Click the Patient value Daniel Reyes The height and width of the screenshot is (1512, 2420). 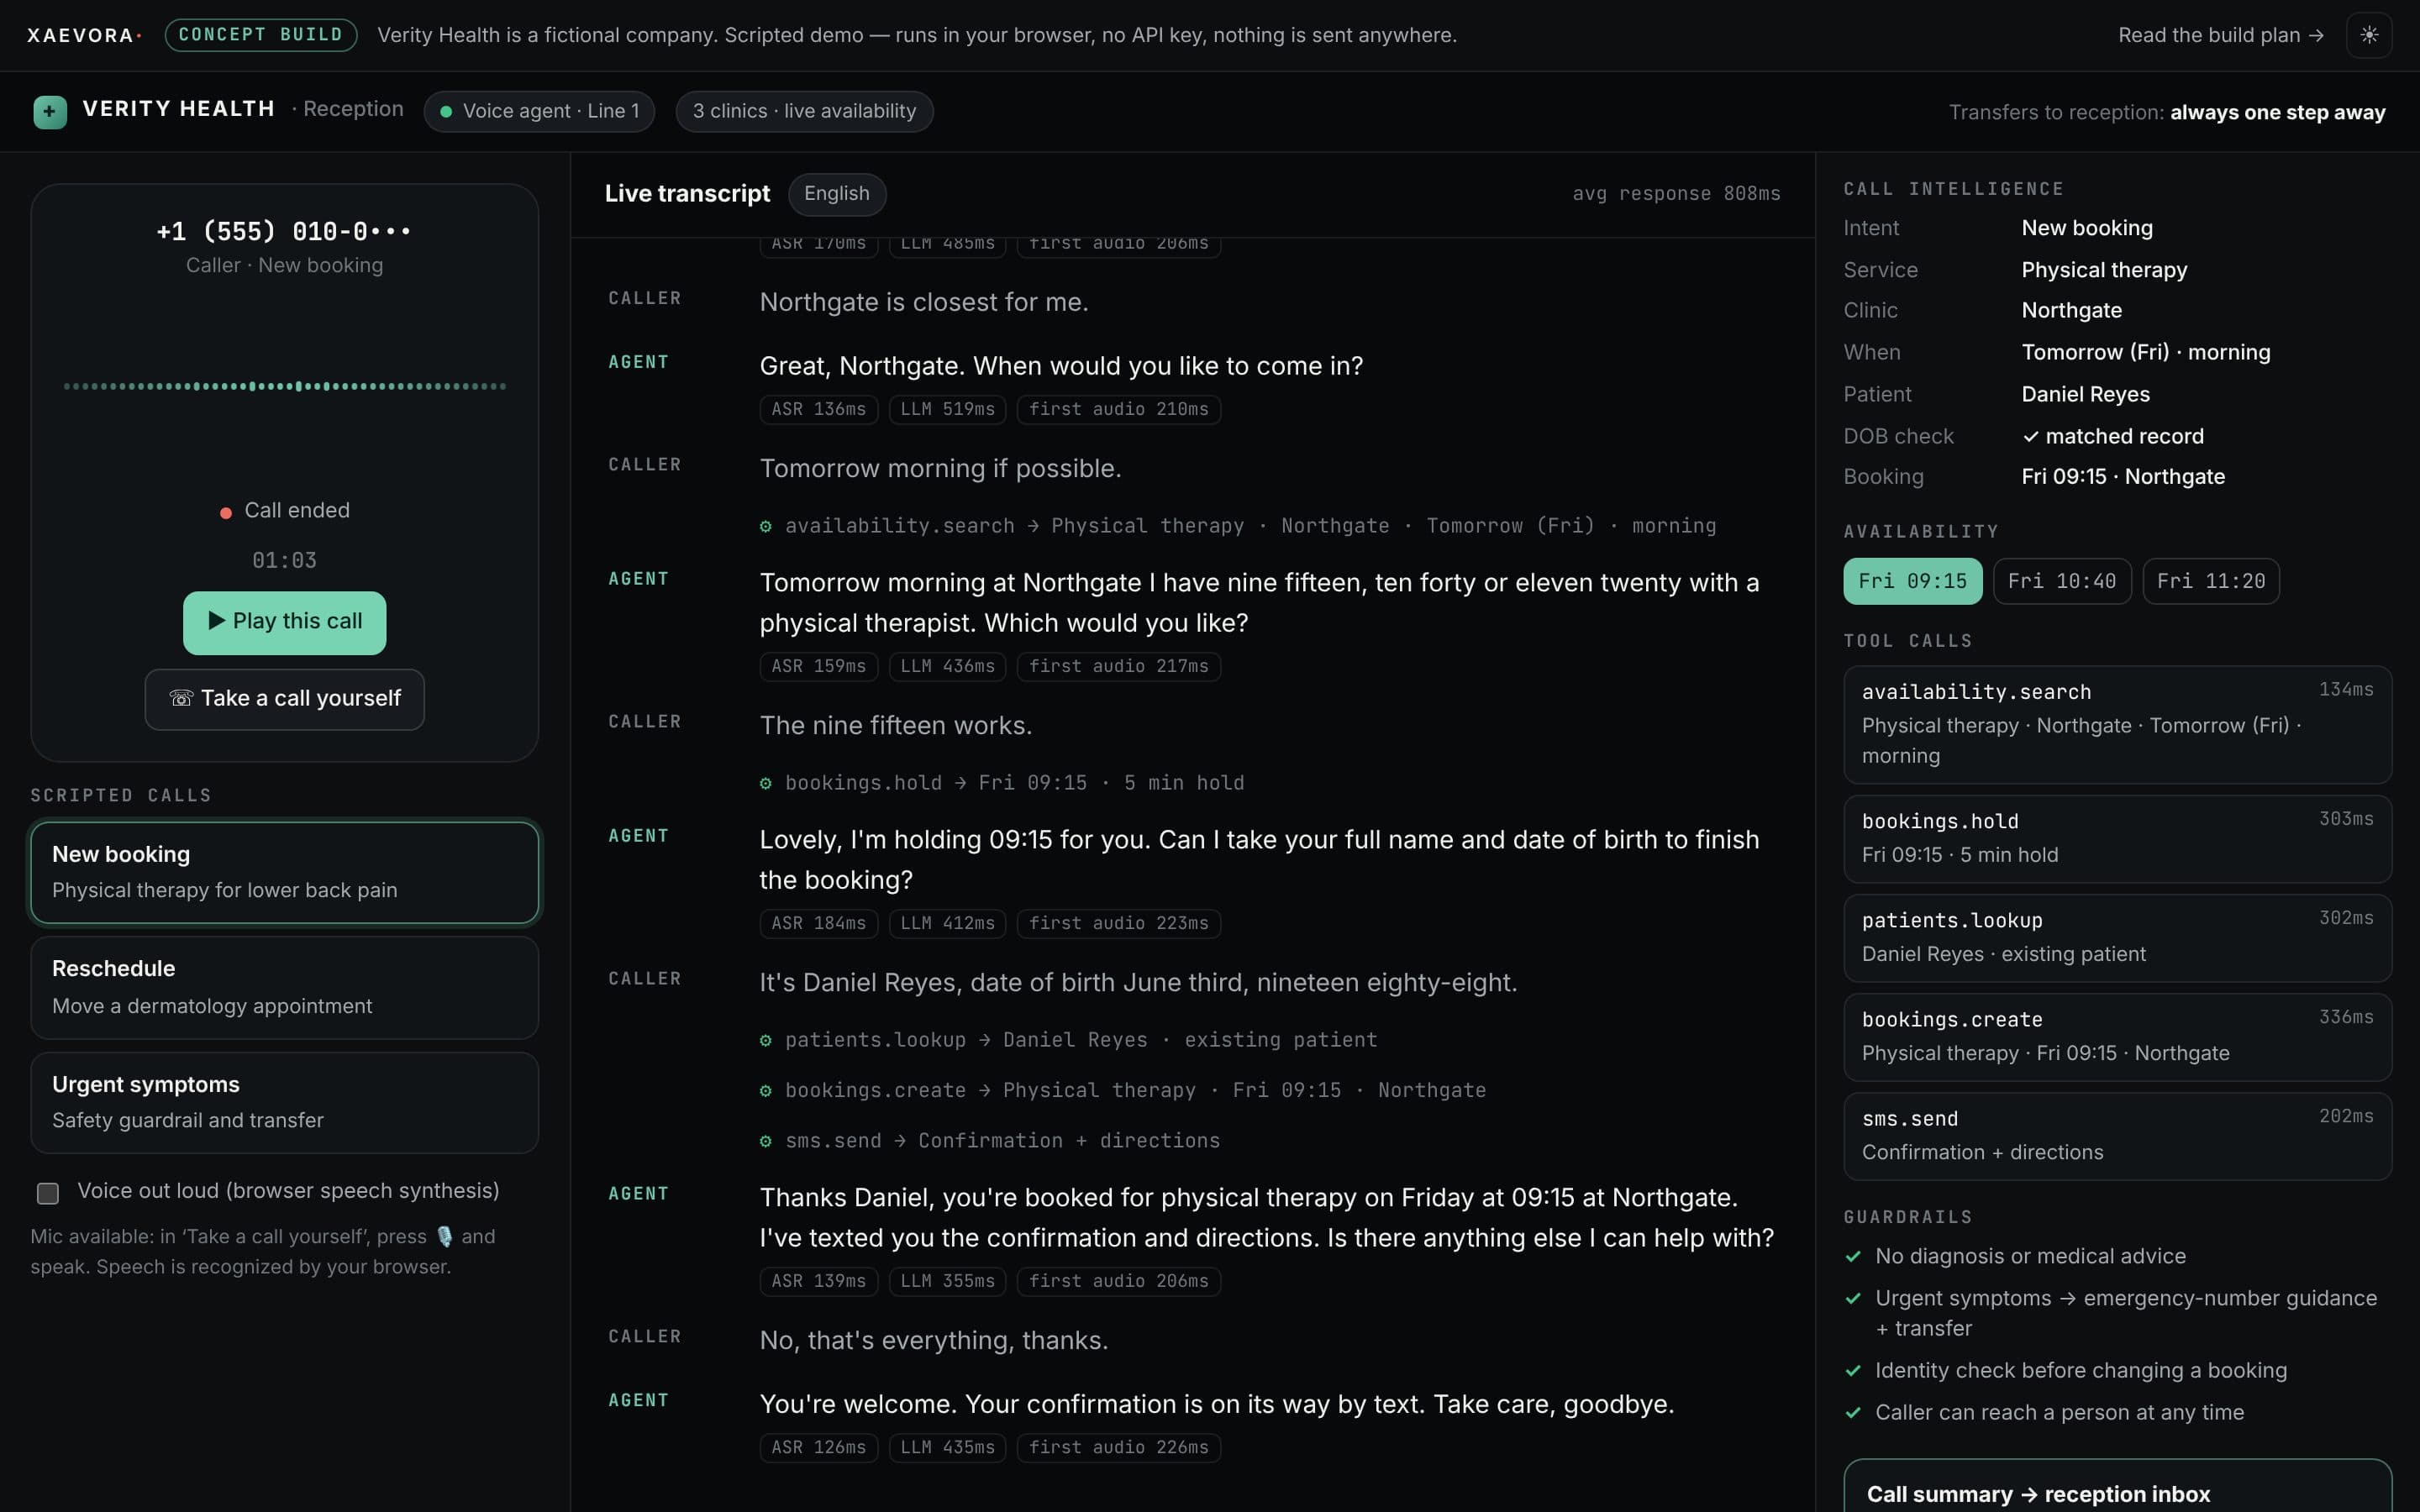[2085, 394]
